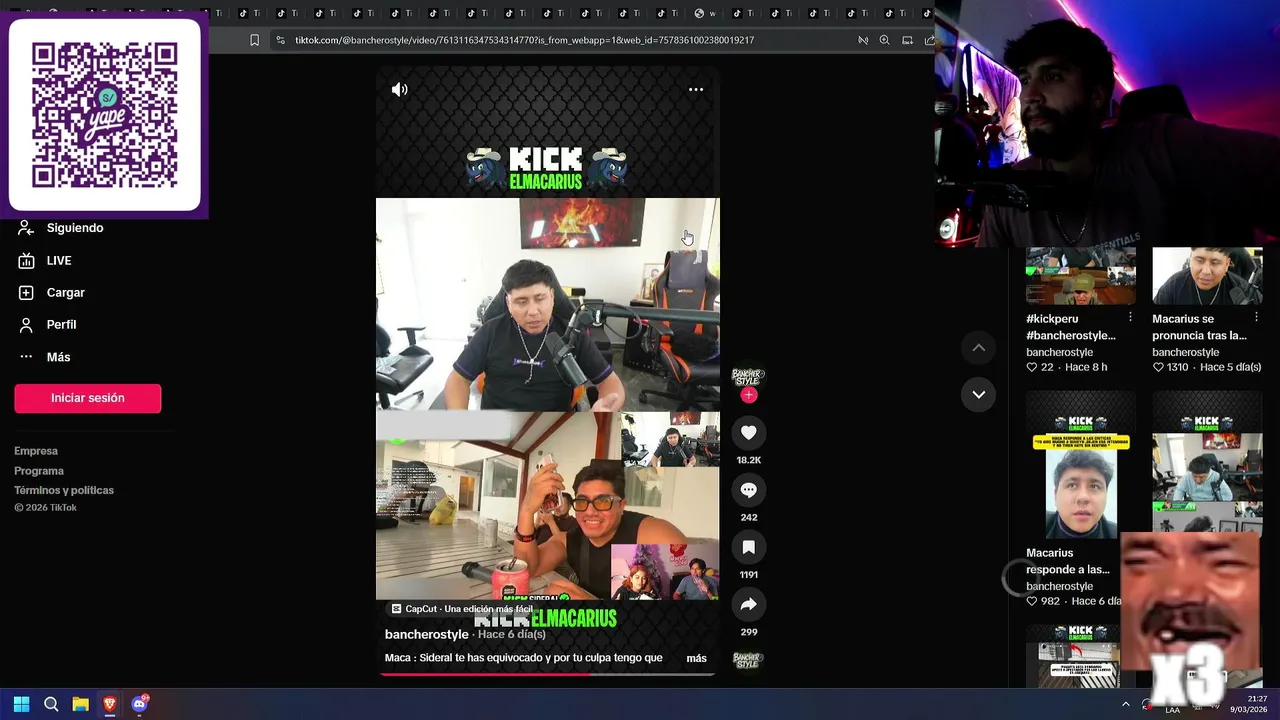1280x720 pixels.
Task: Open the comments via speech bubble icon
Action: point(748,490)
